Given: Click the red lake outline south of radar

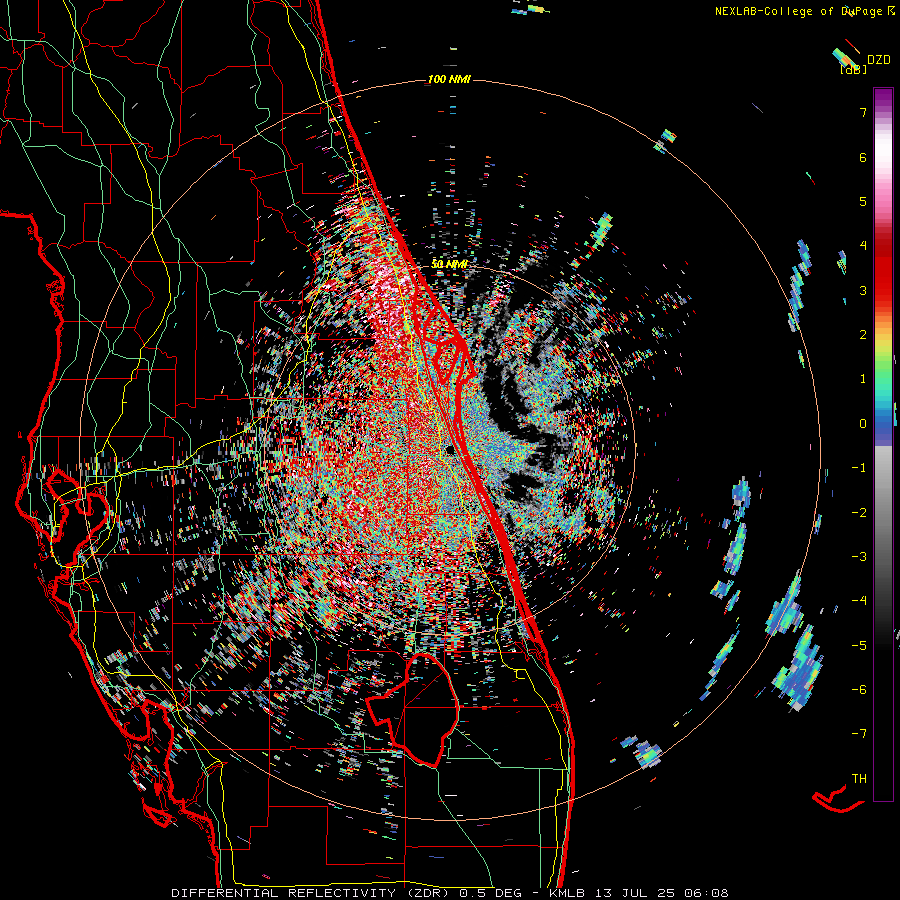Looking at the screenshot, I should pyautogui.click(x=412, y=709).
